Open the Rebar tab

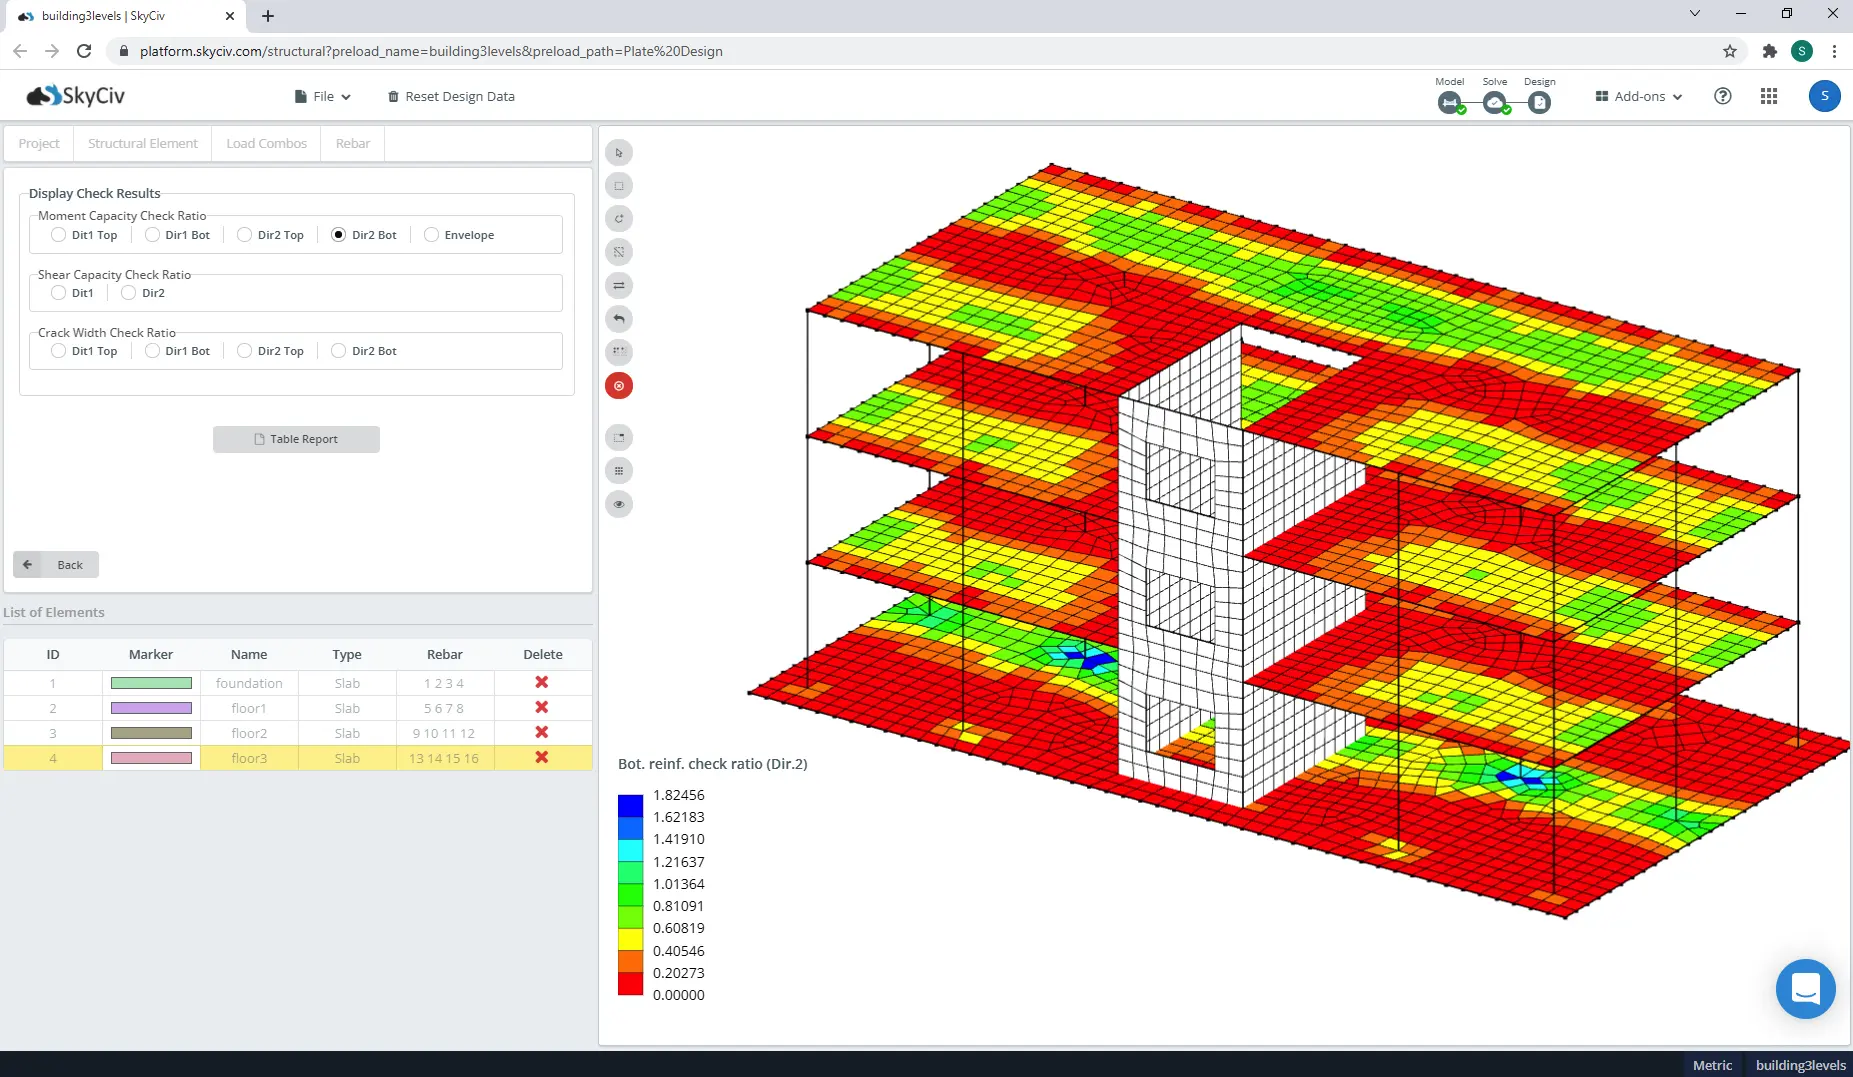coord(352,143)
